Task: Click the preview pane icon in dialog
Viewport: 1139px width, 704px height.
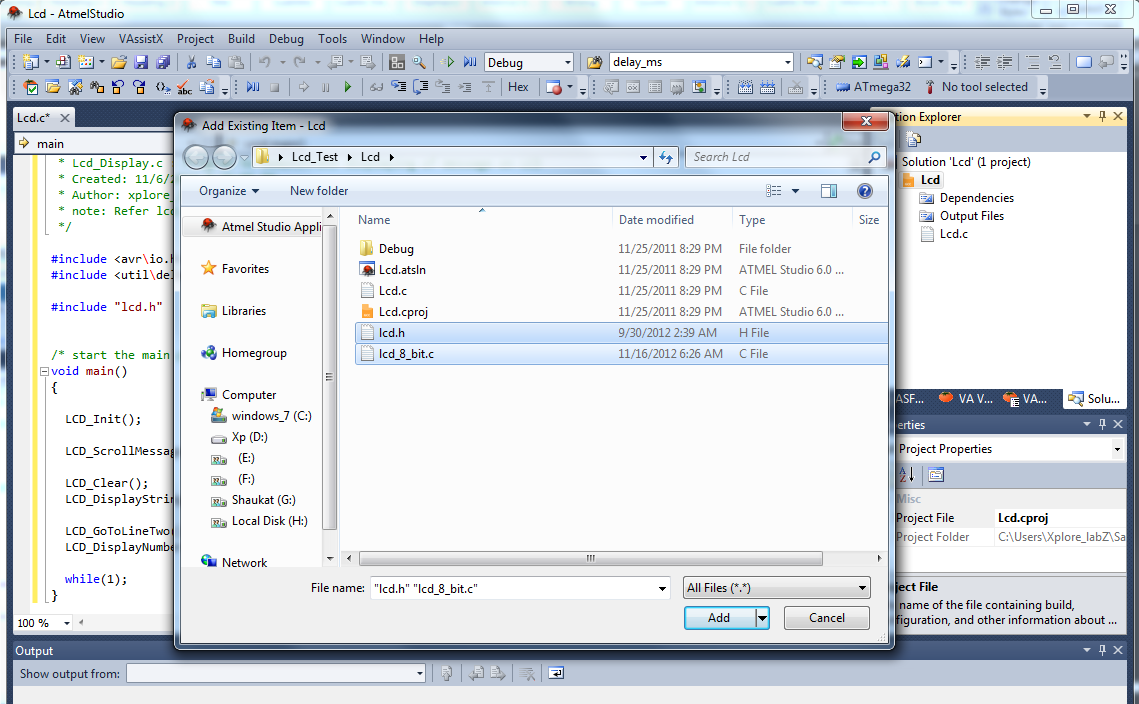Action: 828,191
